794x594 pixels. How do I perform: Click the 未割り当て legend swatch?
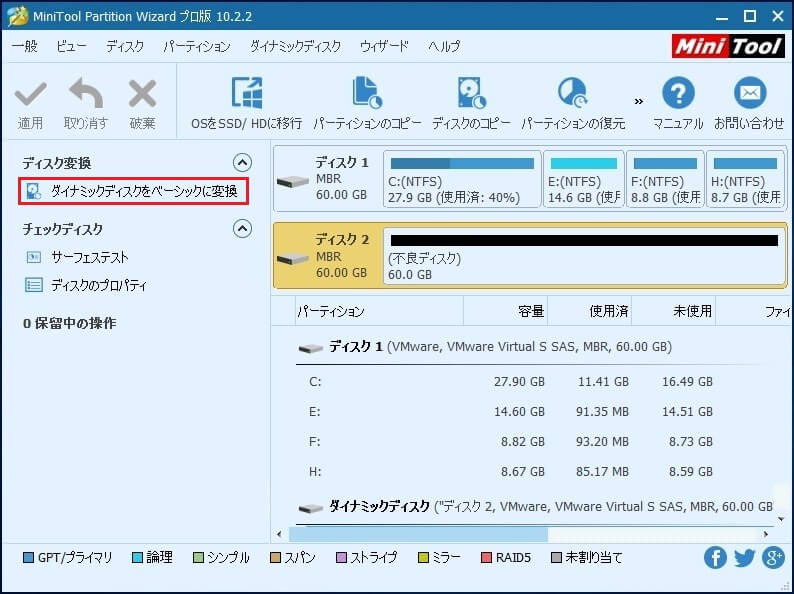556,558
